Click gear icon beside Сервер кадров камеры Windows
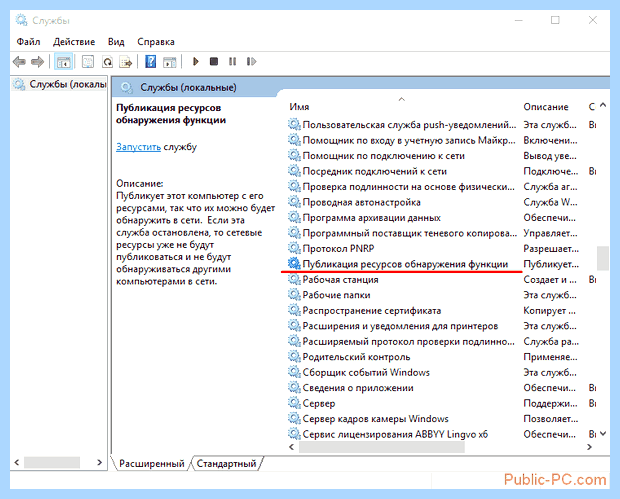This screenshot has width=620, height=499. (294, 418)
